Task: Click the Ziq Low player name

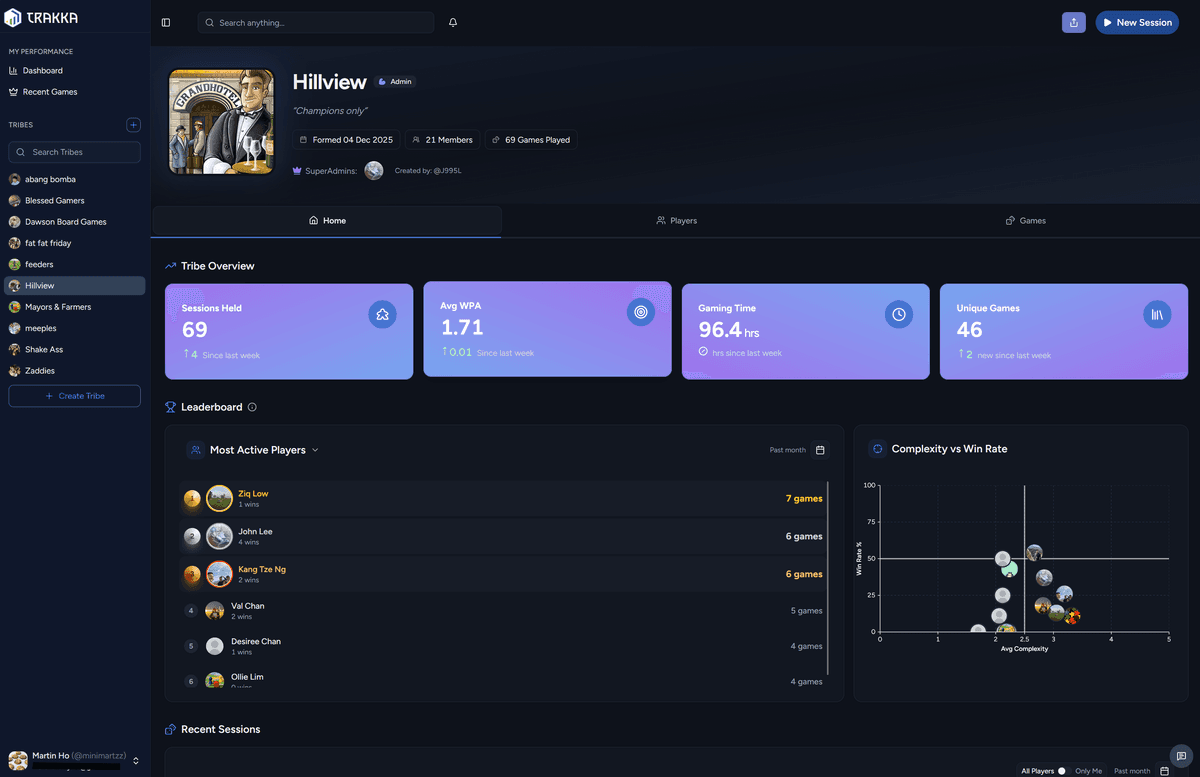Action: click(x=253, y=494)
